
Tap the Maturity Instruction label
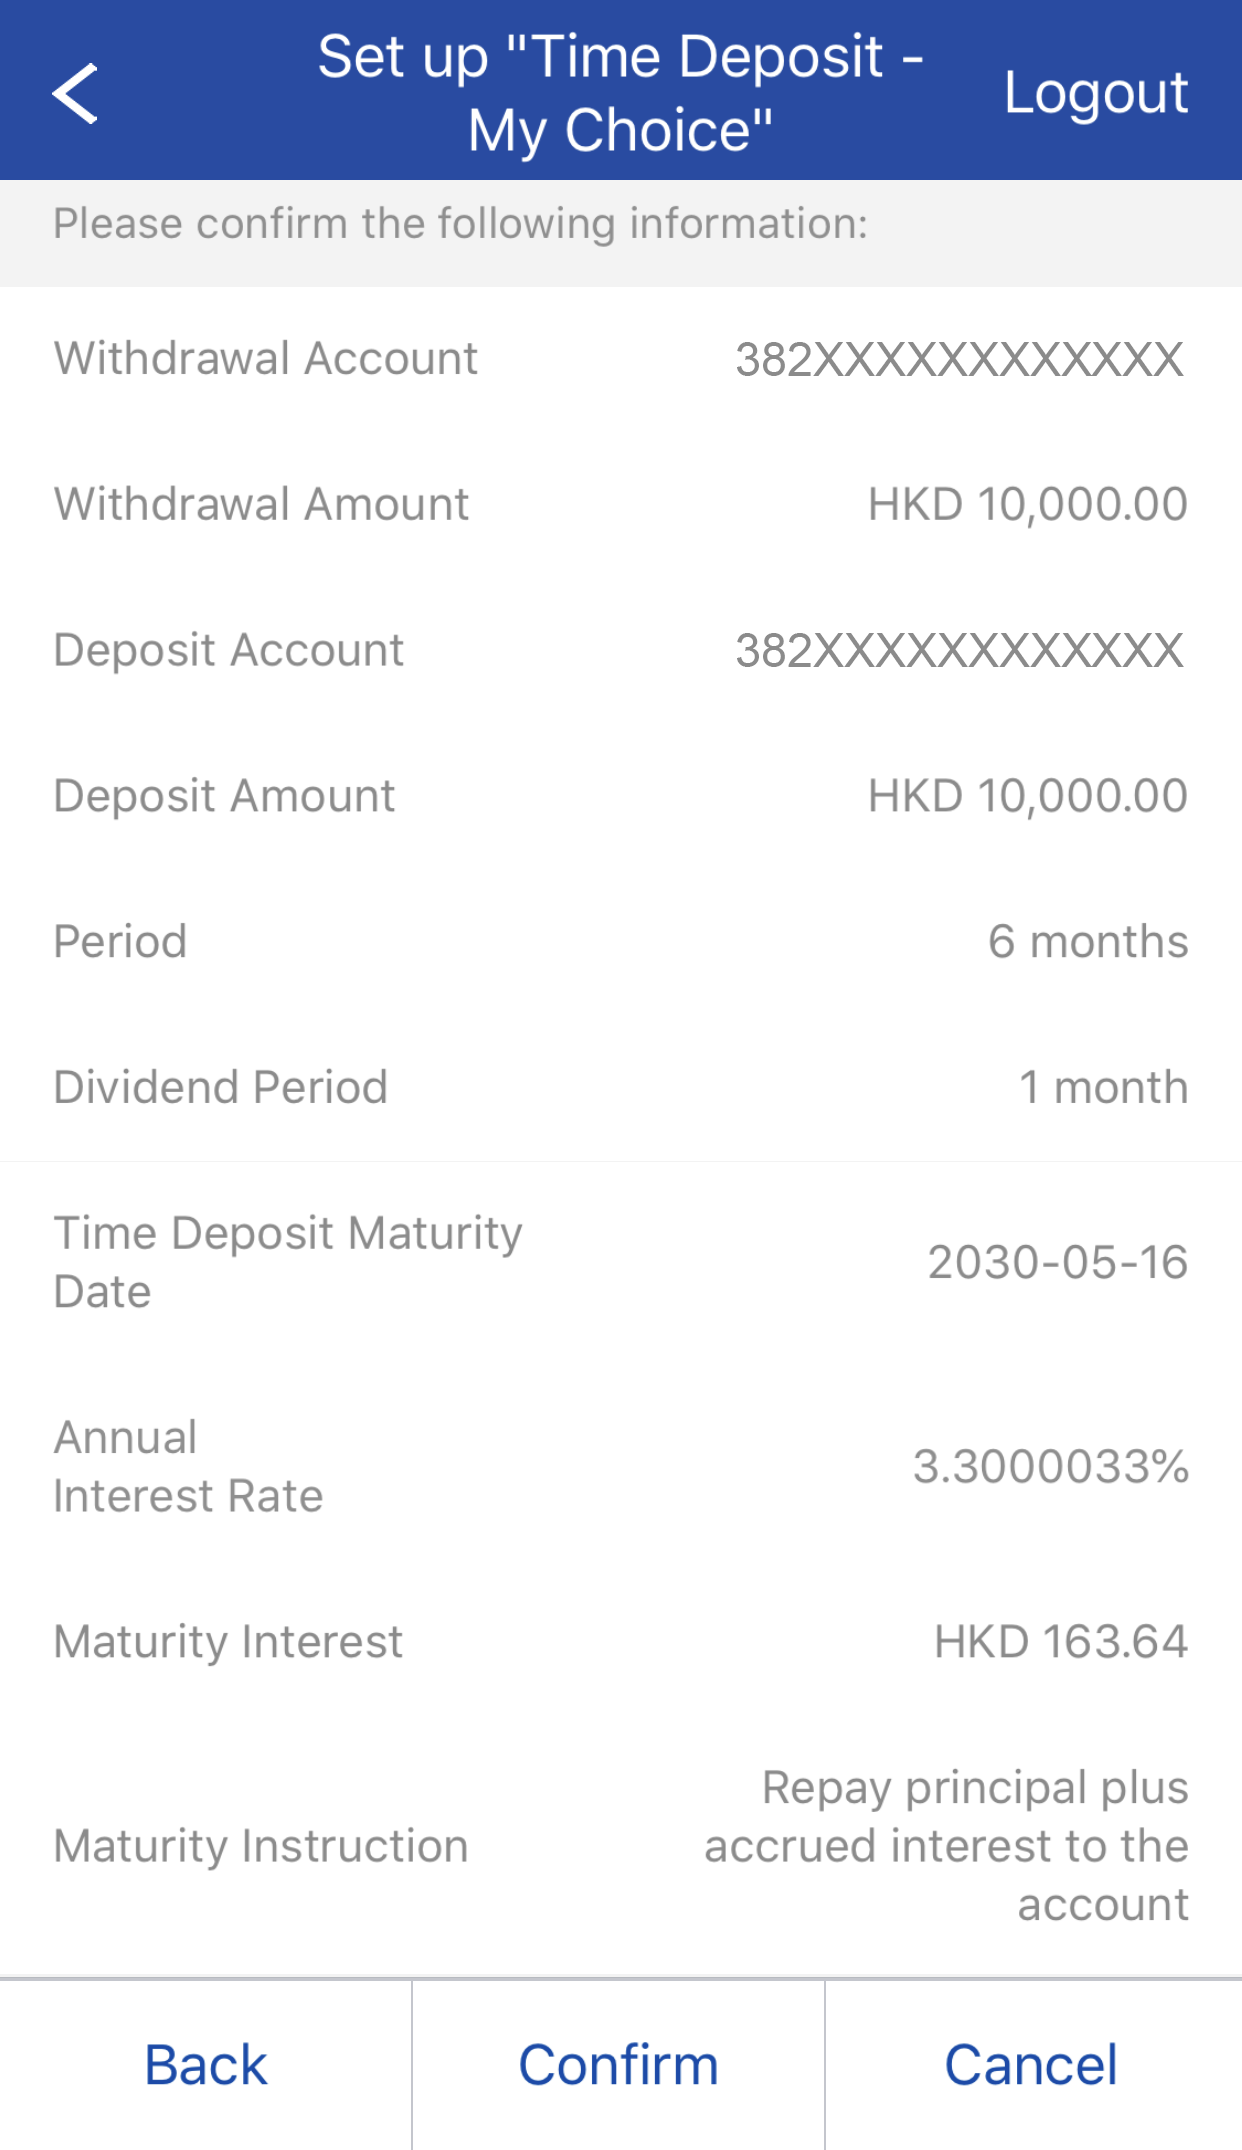click(261, 1846)
